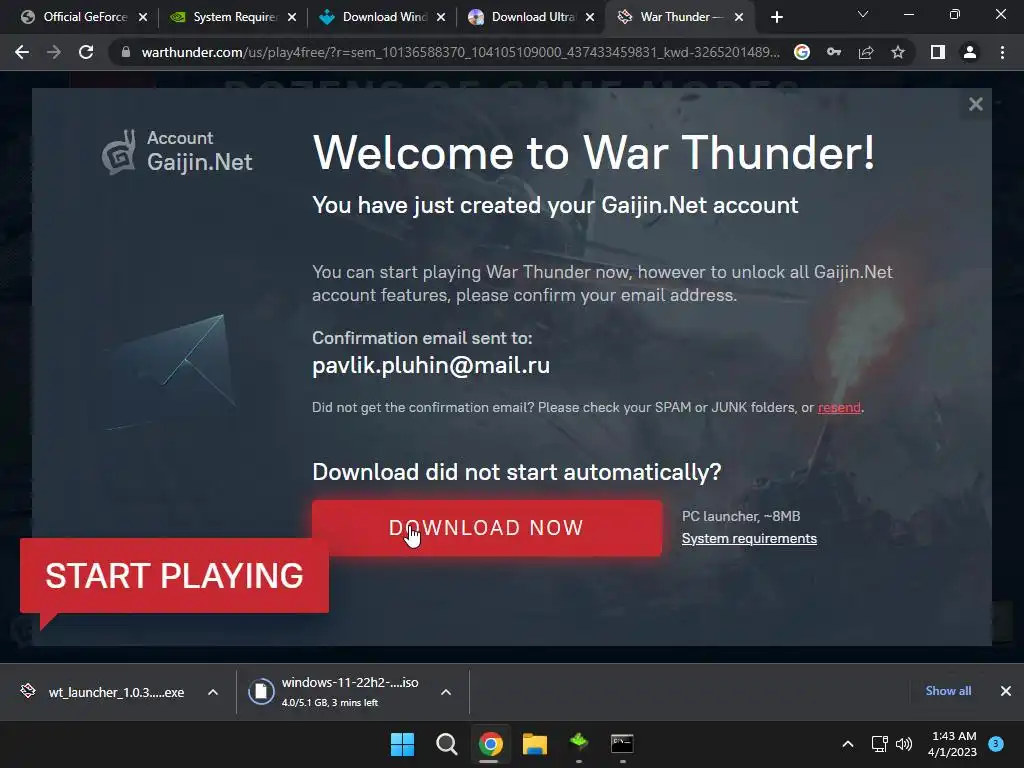Click the Gaijin.Net Account snail logo
Screen dimensions: 1024x768
tap(119, 152)
